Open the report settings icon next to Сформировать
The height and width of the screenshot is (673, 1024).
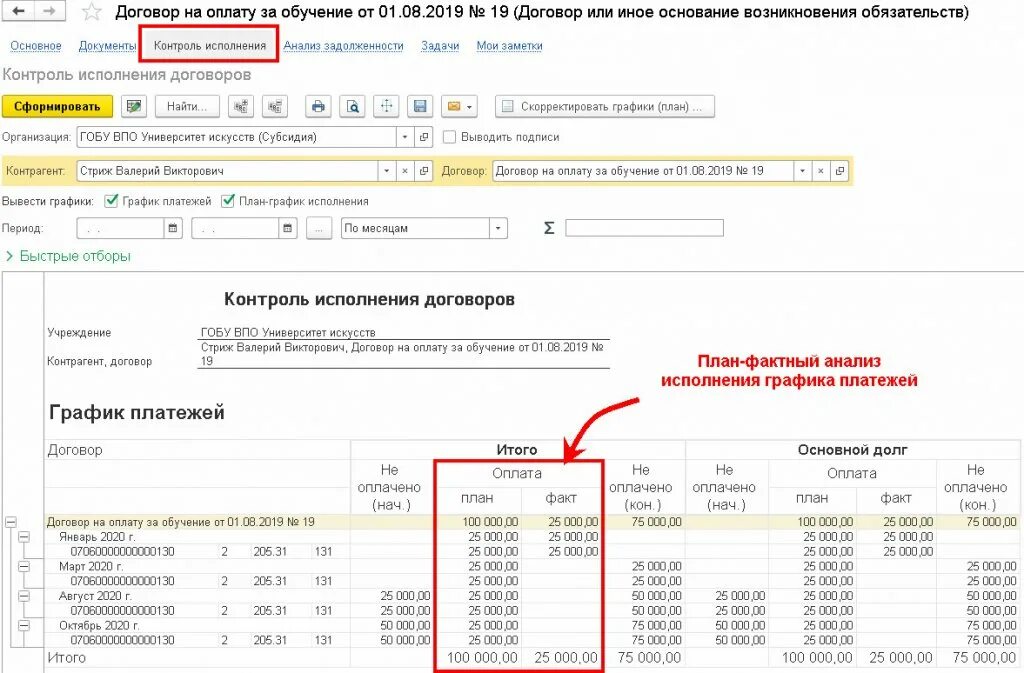[x=134, y=106]
